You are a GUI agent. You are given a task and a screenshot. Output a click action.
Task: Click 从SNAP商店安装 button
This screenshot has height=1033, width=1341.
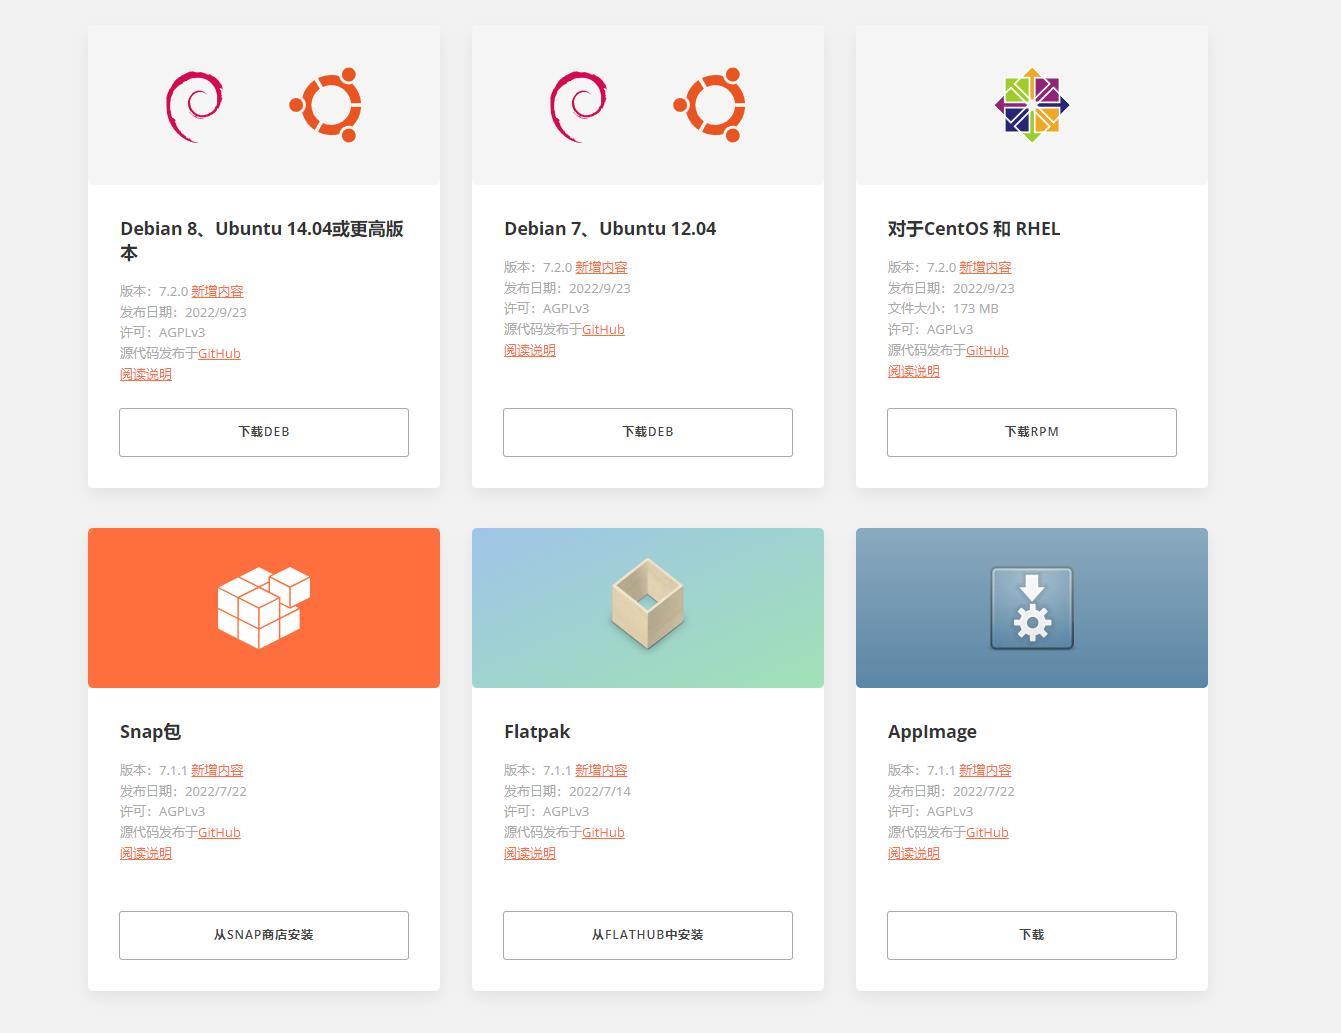[263, 935]
